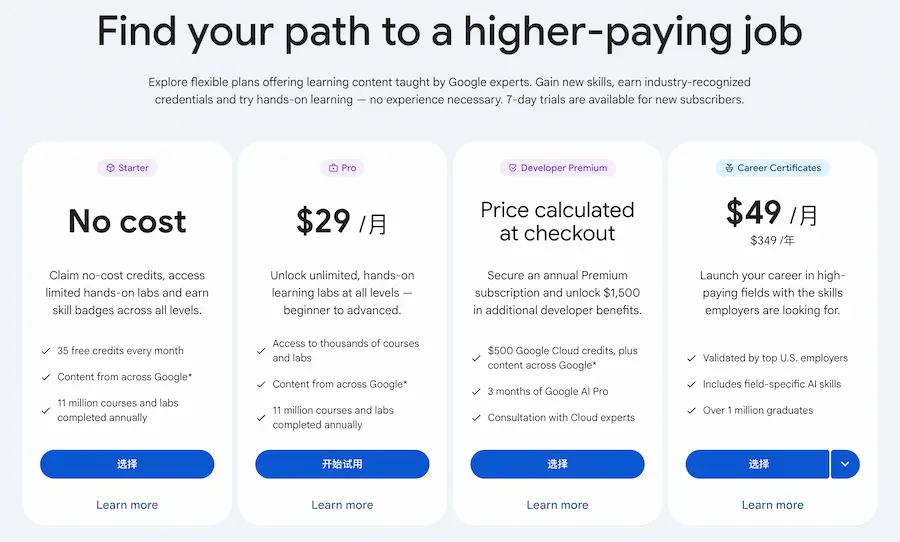
Task: Open Learn more under Pro plan
Action: coord(342,505)
